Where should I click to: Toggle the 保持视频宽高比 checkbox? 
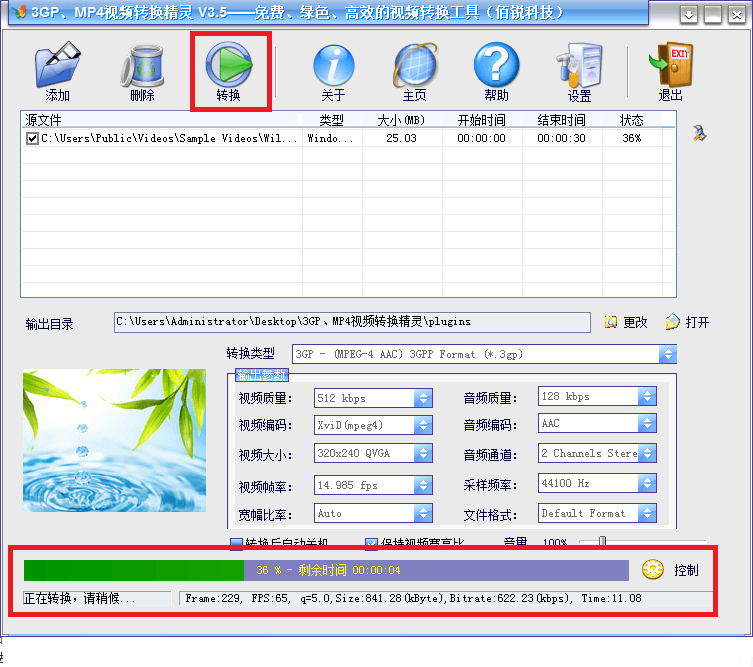tap(371, 543)
